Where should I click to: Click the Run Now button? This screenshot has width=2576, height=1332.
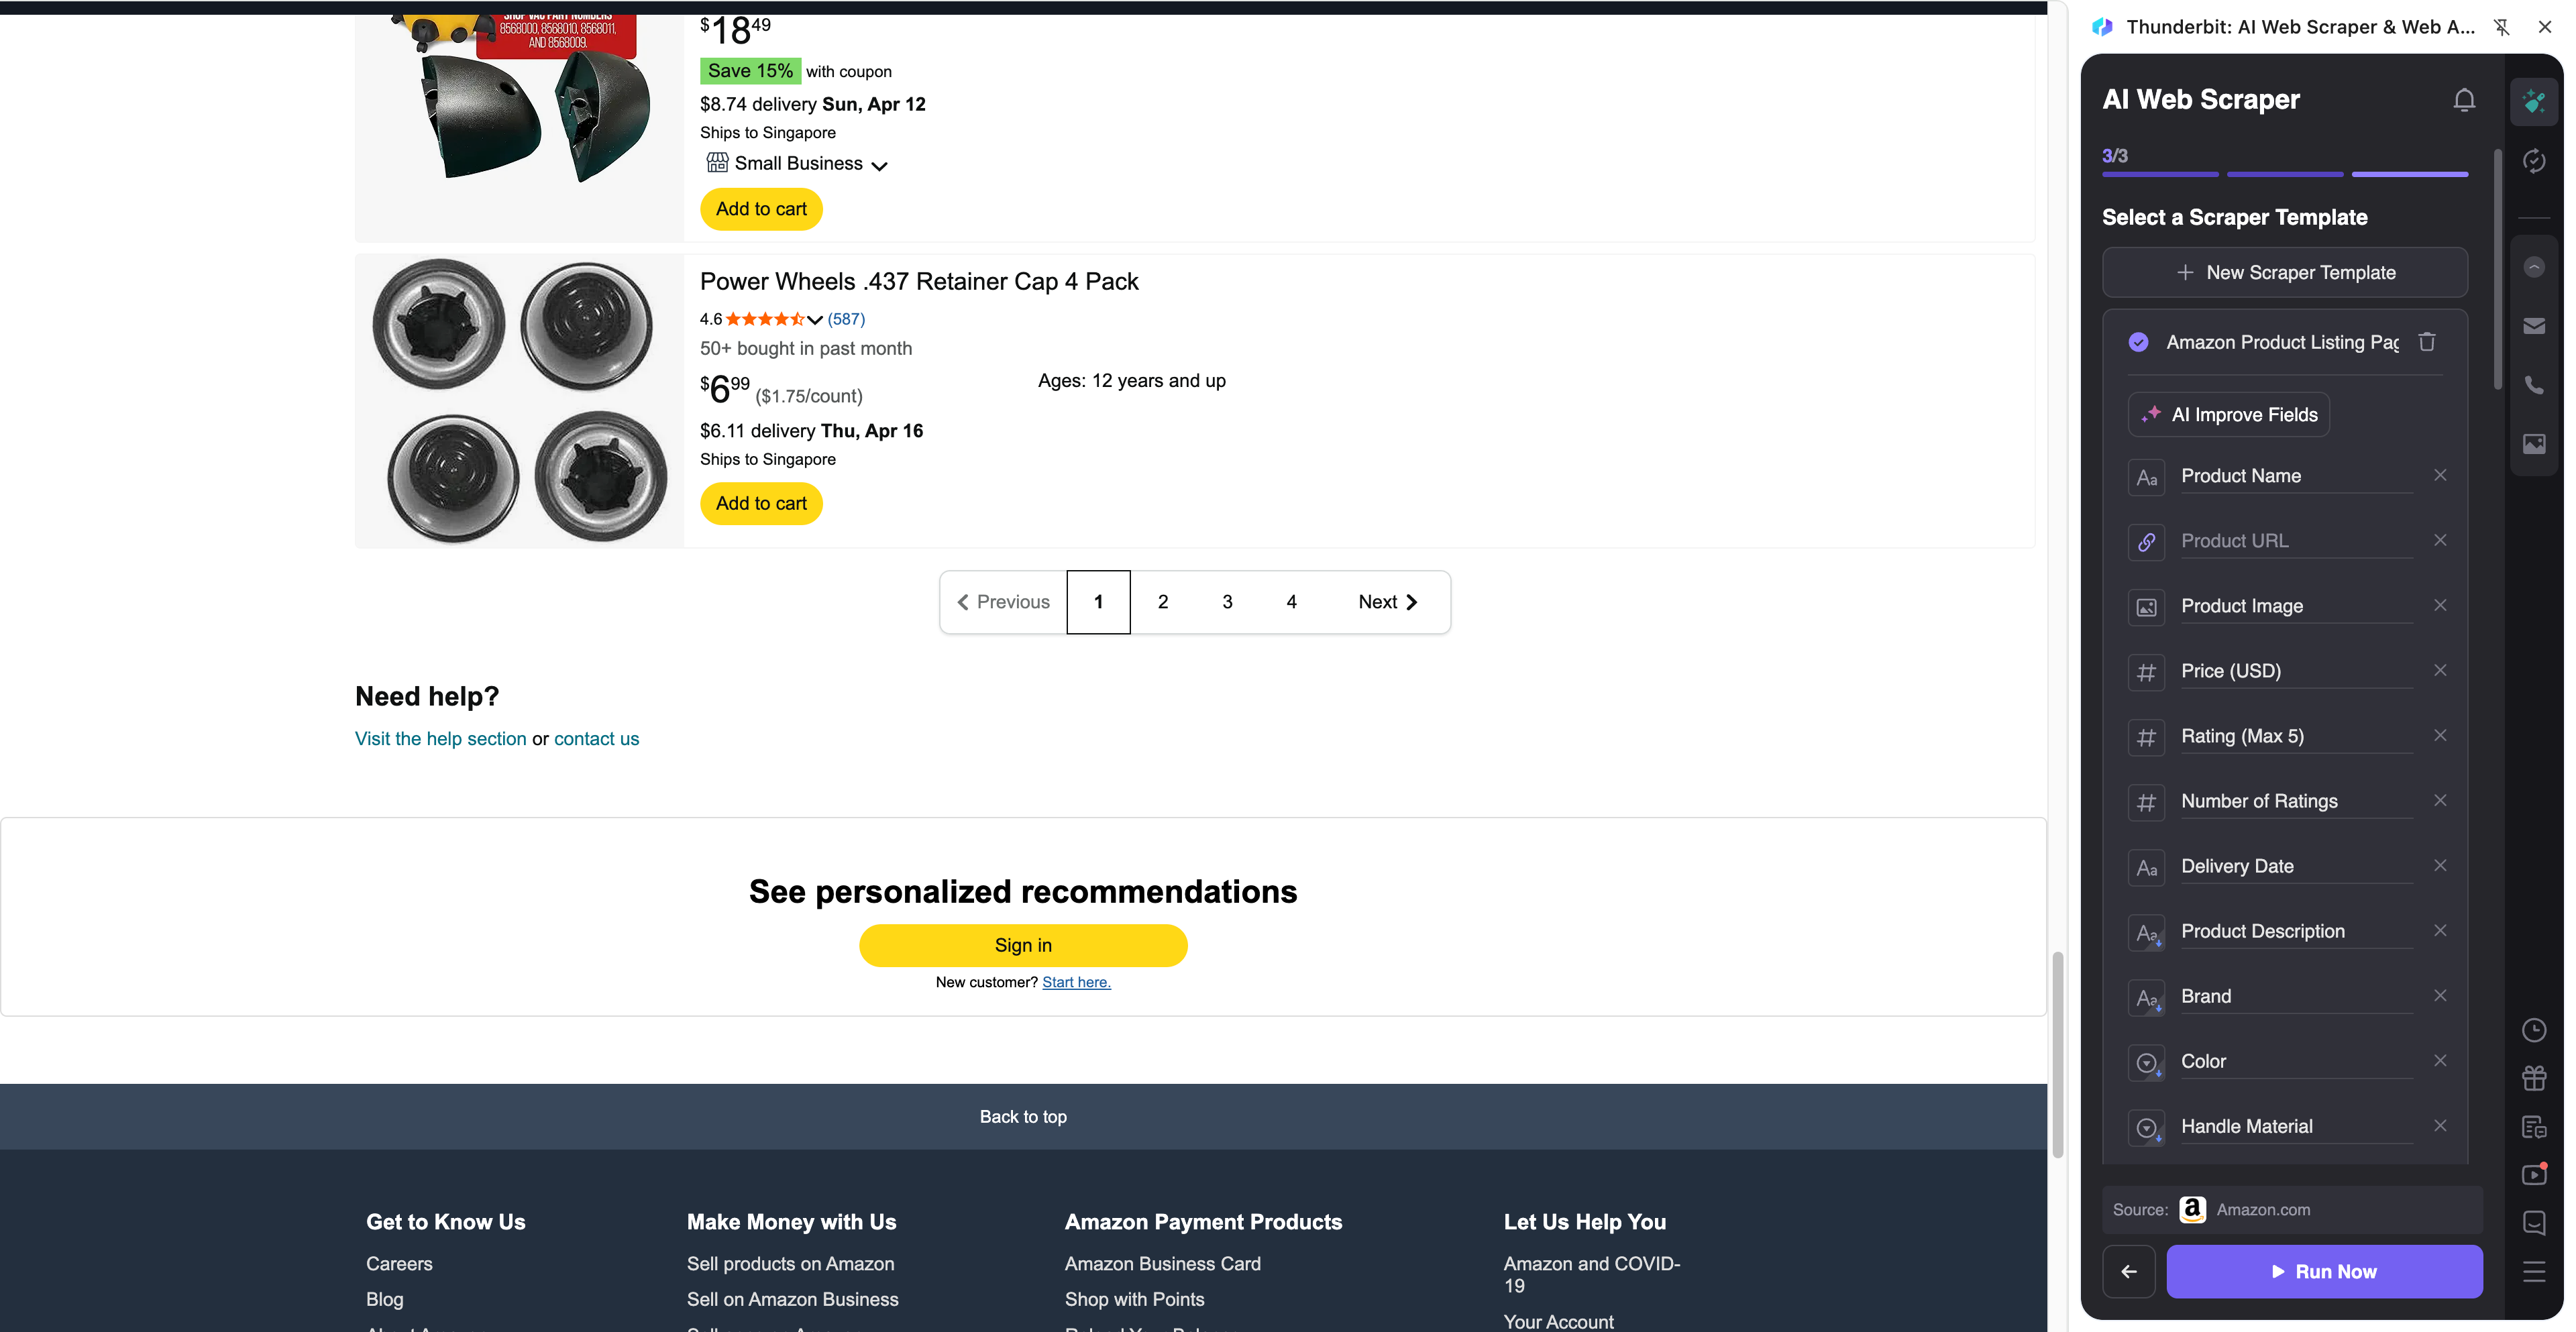coord(2324,1271)
